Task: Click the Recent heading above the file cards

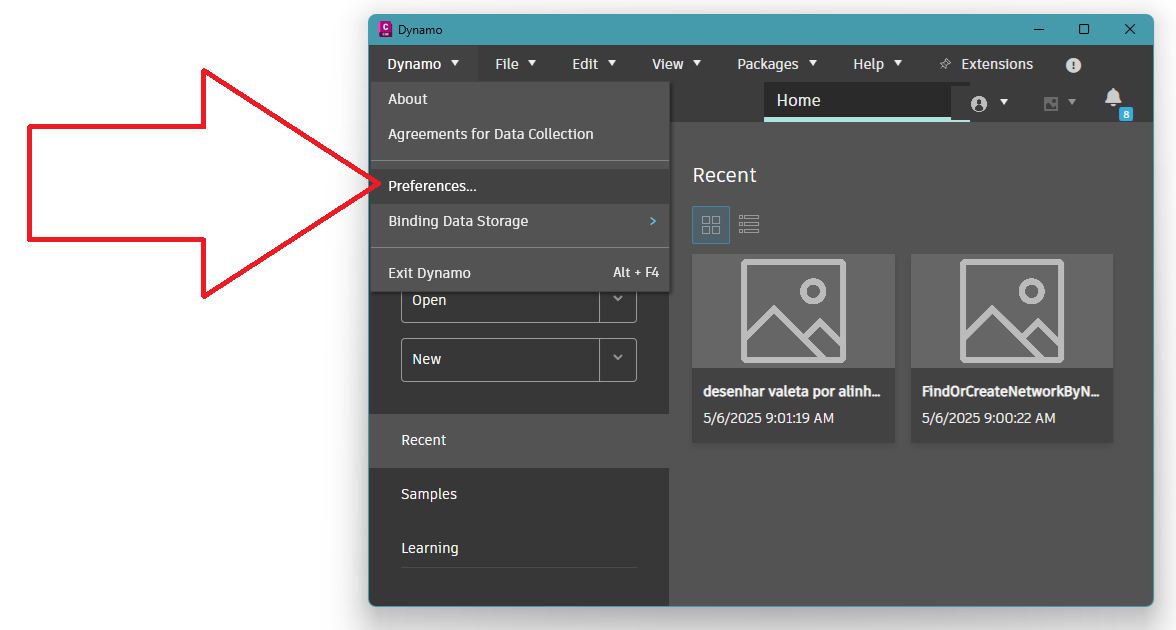Action: [724, 176]
